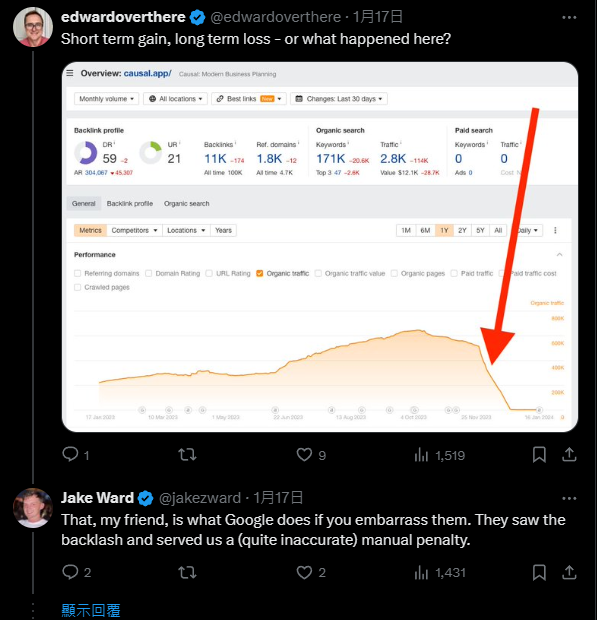The width and height of the screenshot is (597, 620).
Task: Click 顯示回覆 to show replies
Action: (x=91, y=611)
